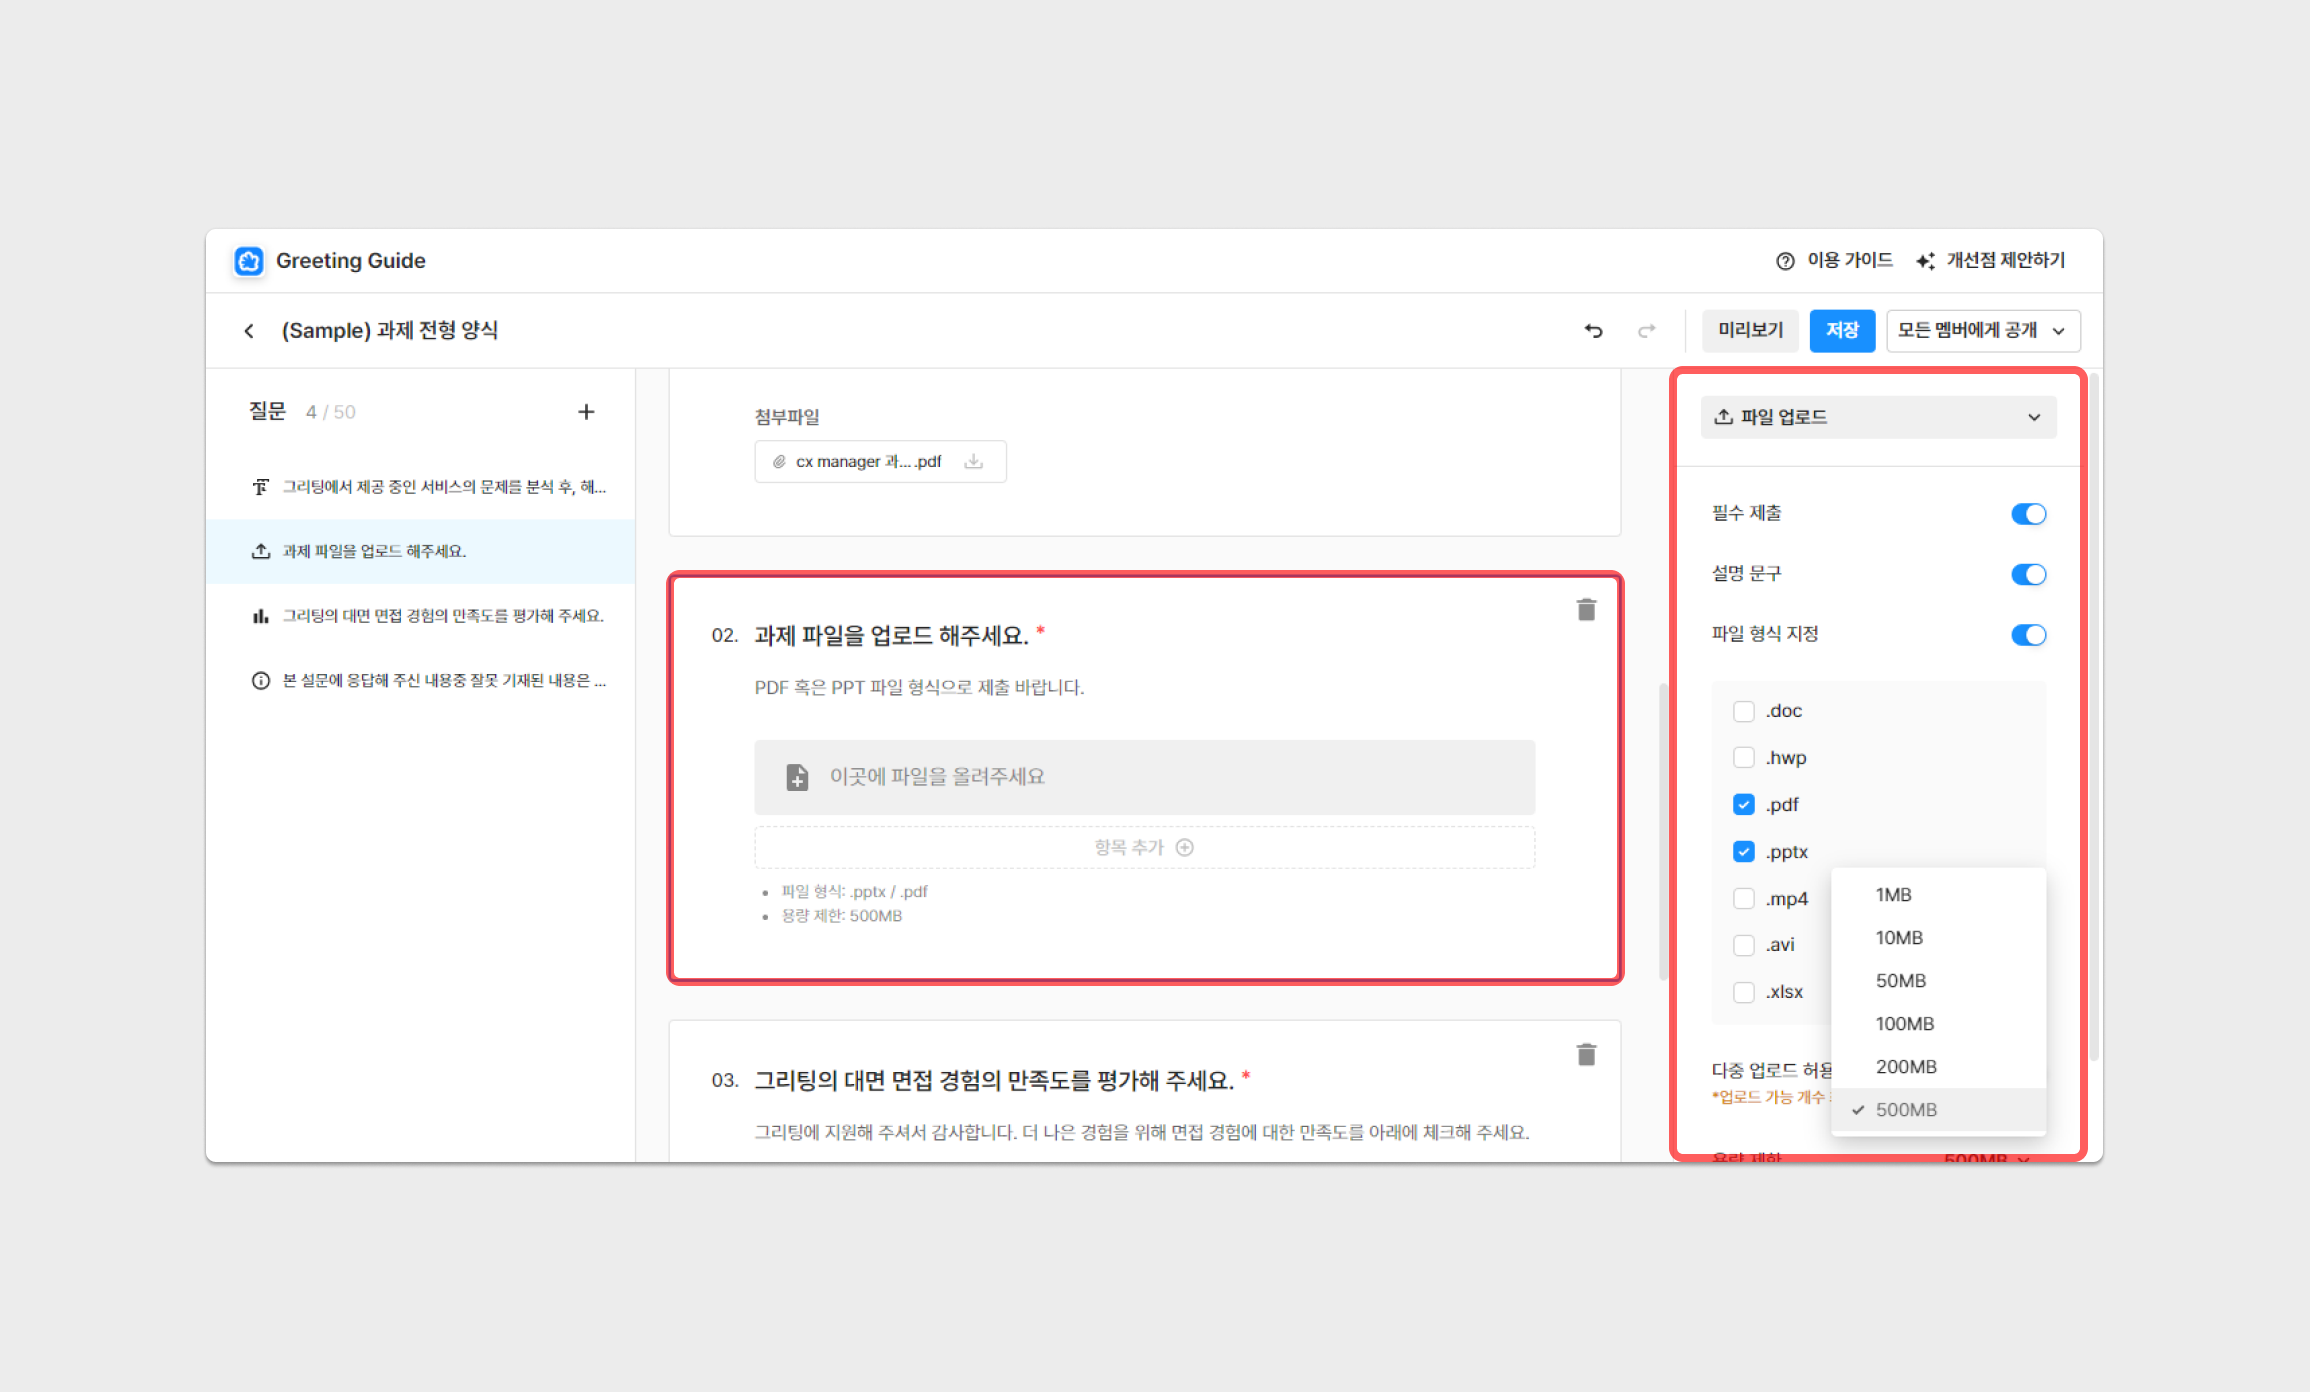This screenshot has height=1392, width=2310.
Task: Click the redo arrow icon
Action: coord(1646,331)
